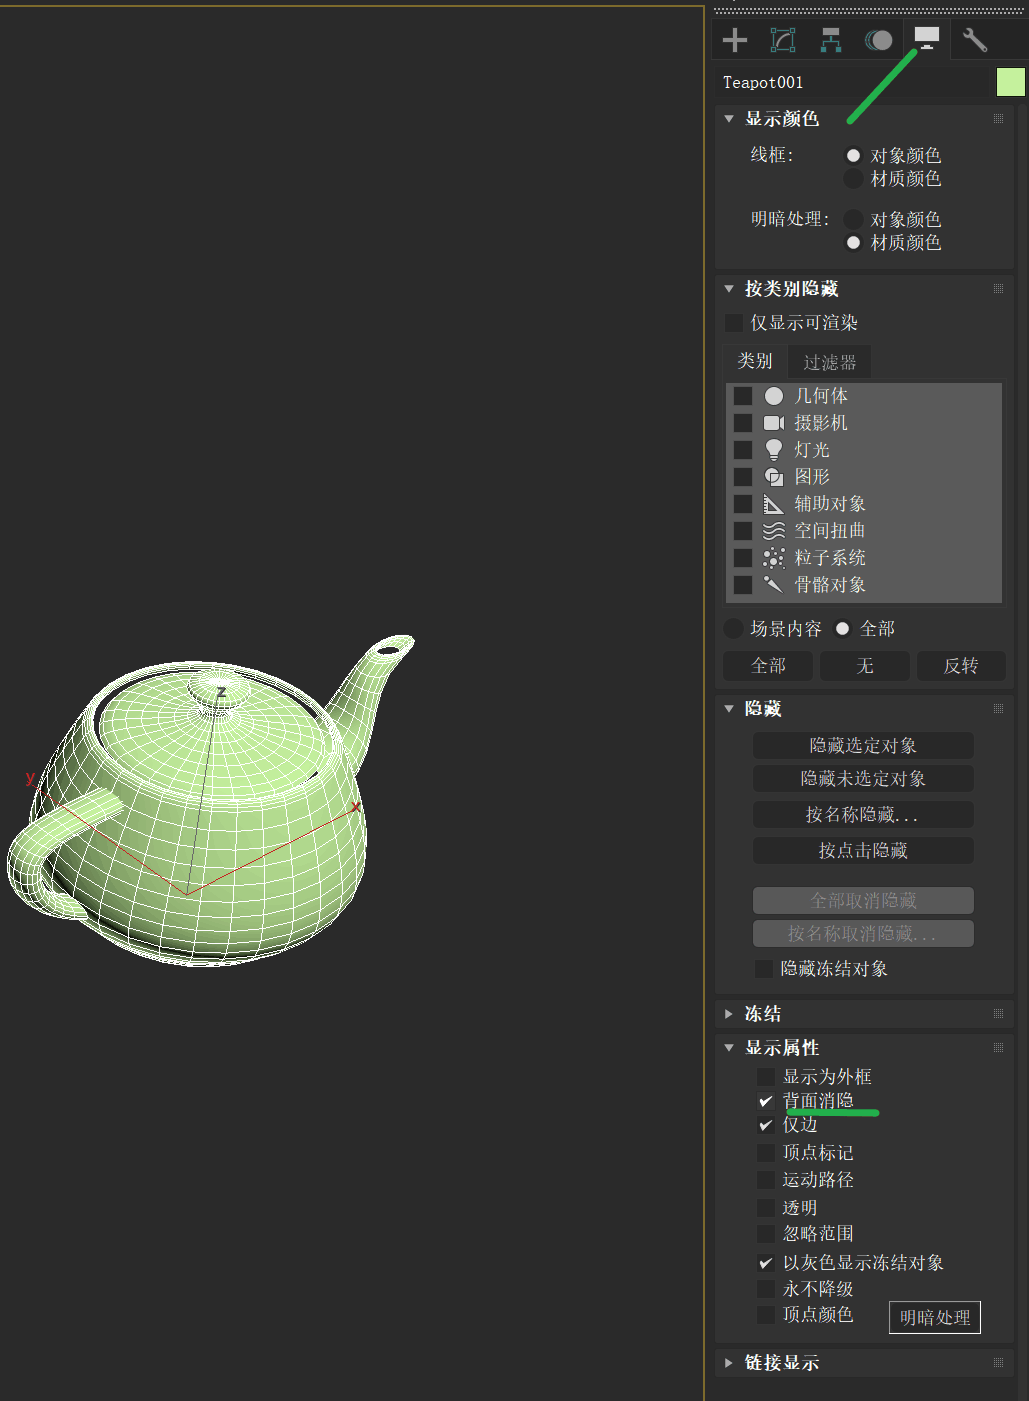The height and width of the screenshot is (1401, 1029).
Task: Uncheck 仅边 checkbox
Action: (766, 1126)
